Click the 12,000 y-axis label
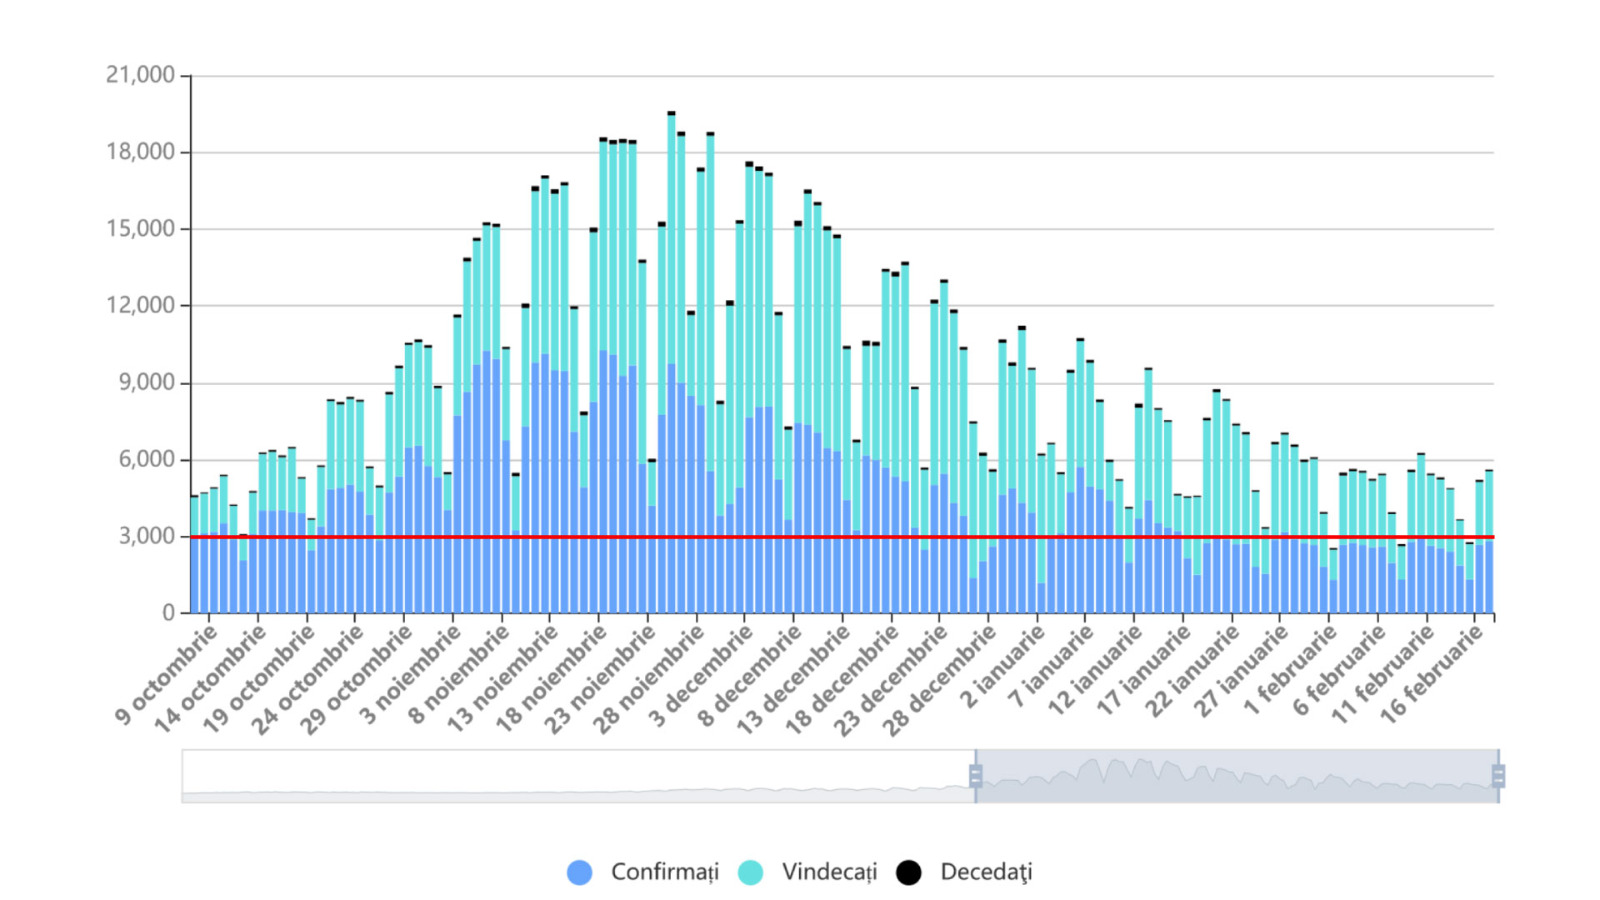Image resolution: width=1600 pixels, height=900 pixels. tap(140, 306)
